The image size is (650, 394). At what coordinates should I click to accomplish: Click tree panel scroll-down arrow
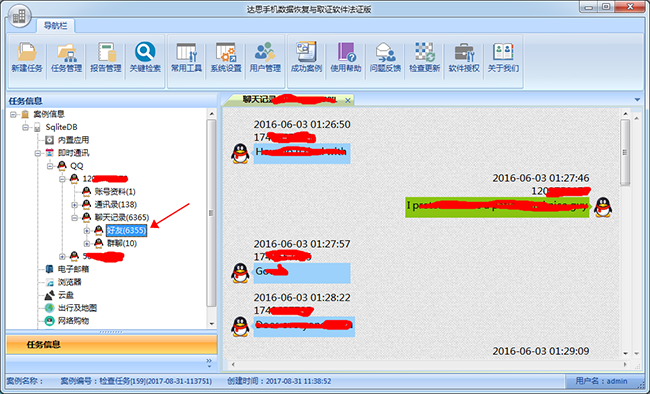pyautogui.click(x=211, y=324)
